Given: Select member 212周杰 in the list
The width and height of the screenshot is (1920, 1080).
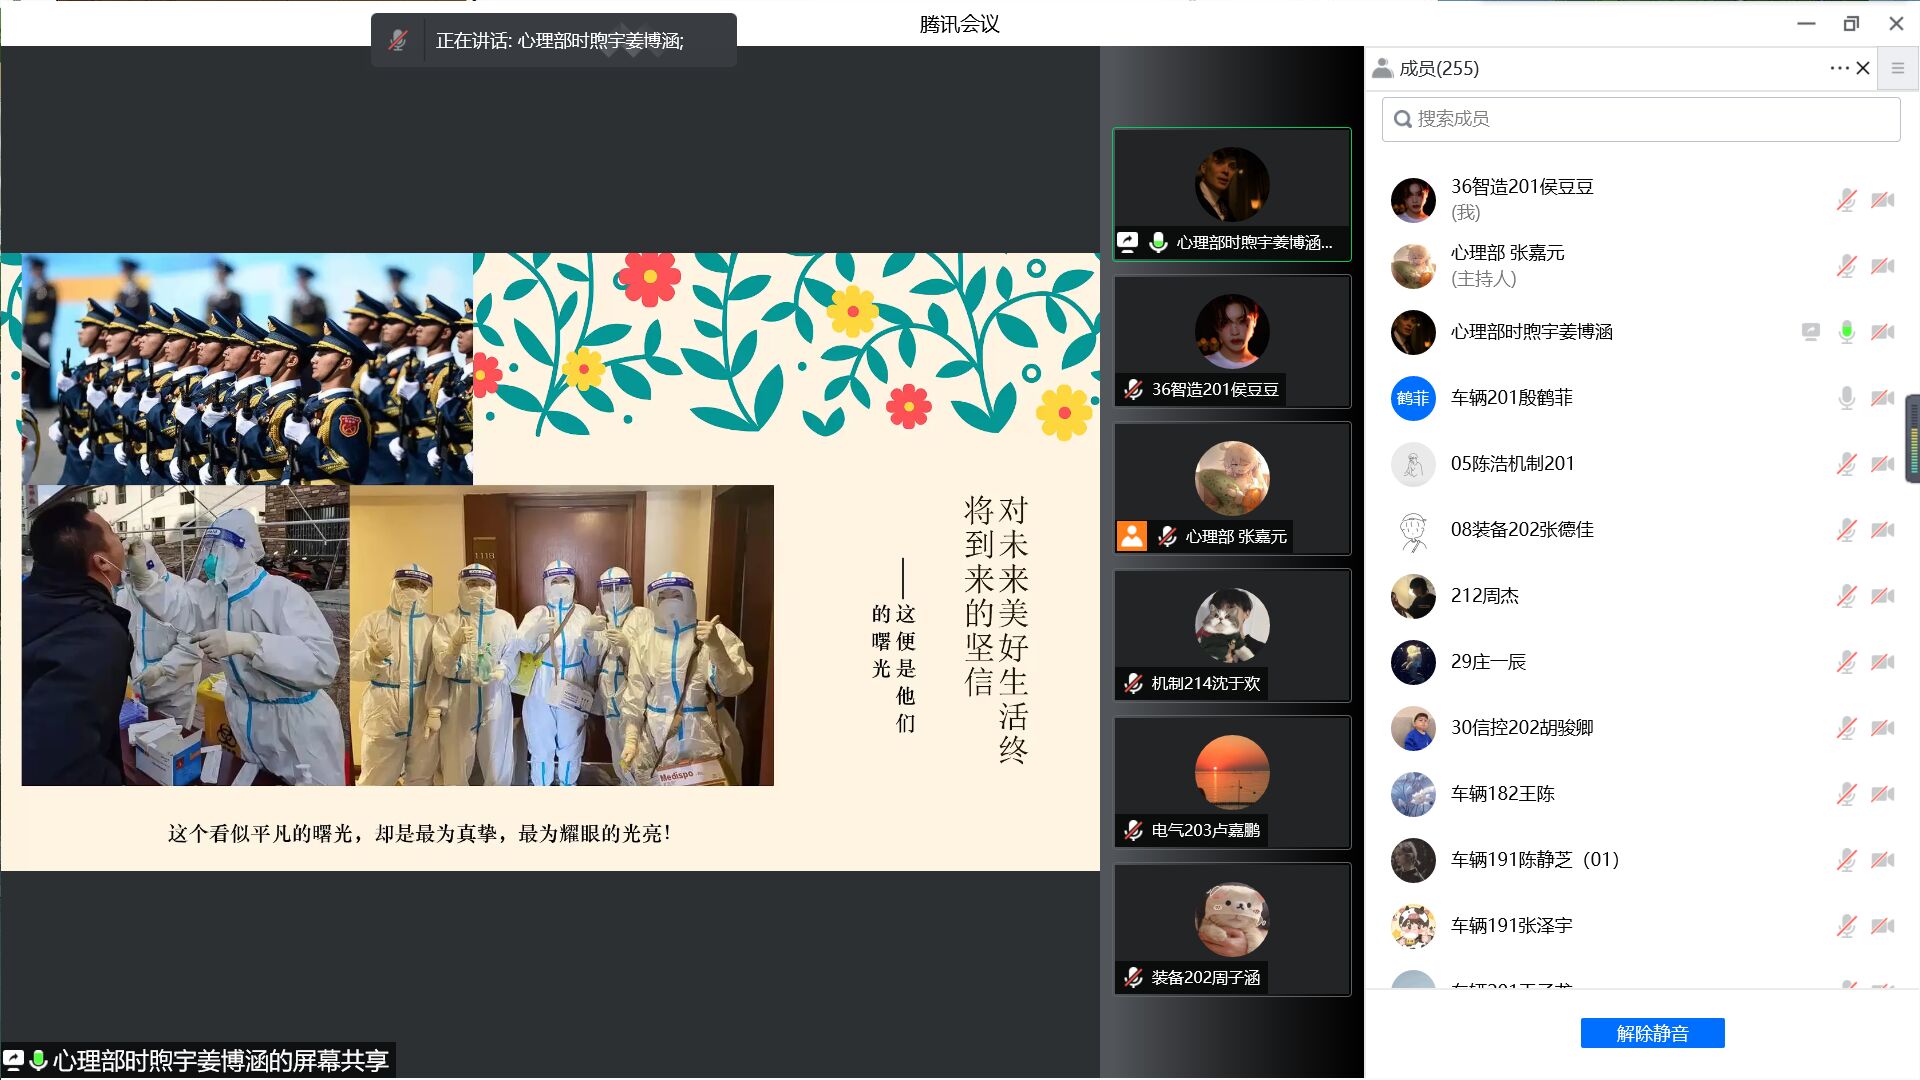Looking at the screenshot, I should coord(1484,596).
